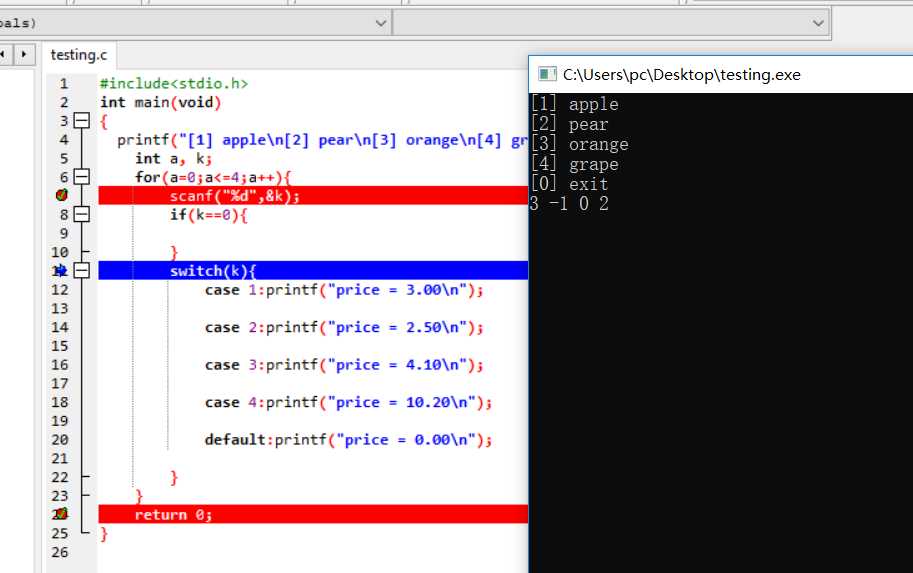This screenshot has height=573, width=913.
Task: Click line number 13 in gutter
Action: [x=60, y=309]
